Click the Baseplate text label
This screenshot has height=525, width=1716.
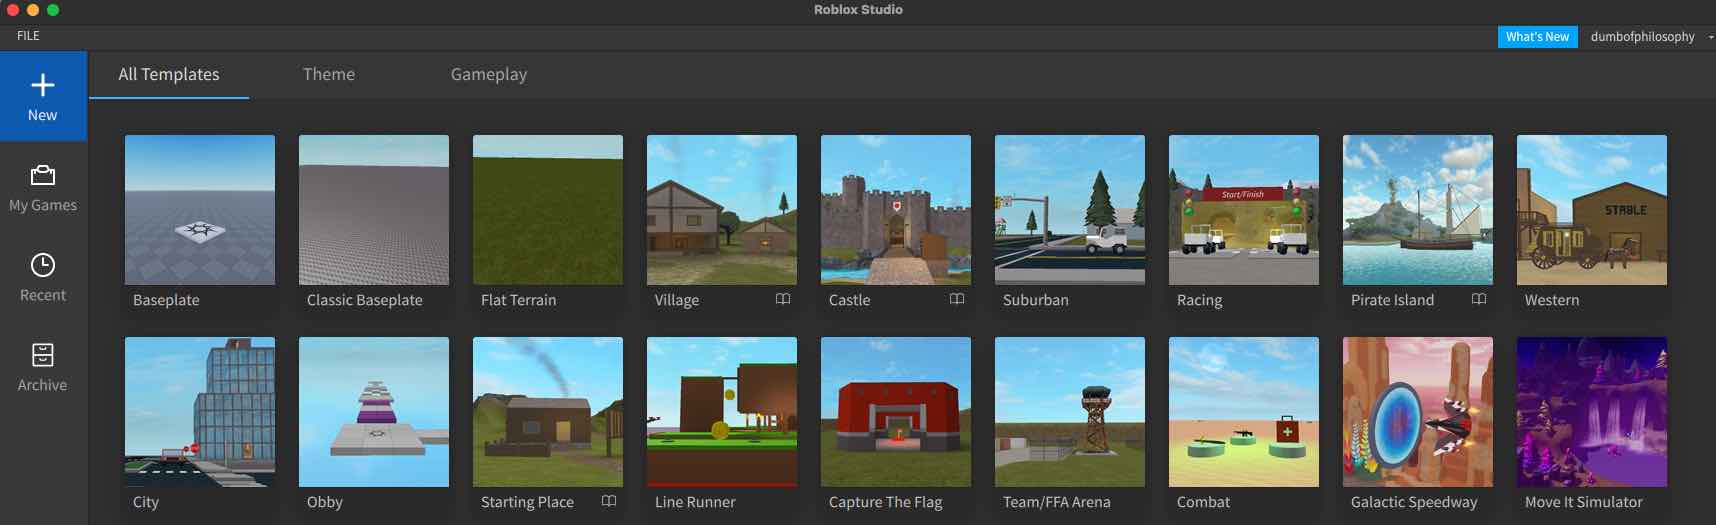point(166,300)
